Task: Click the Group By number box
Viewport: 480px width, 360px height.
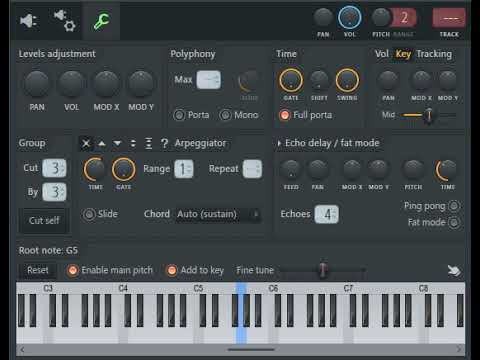Action: click(54, 192)
